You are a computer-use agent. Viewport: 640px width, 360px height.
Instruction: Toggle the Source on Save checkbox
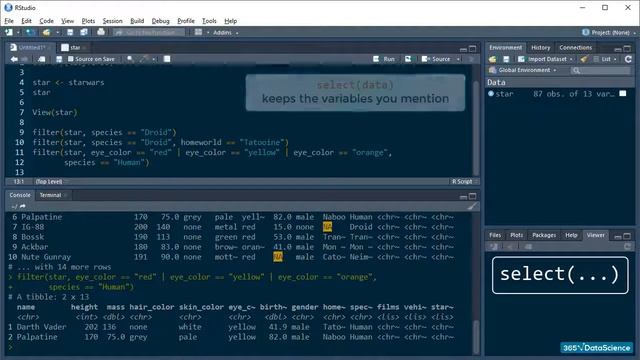point(71,59)
